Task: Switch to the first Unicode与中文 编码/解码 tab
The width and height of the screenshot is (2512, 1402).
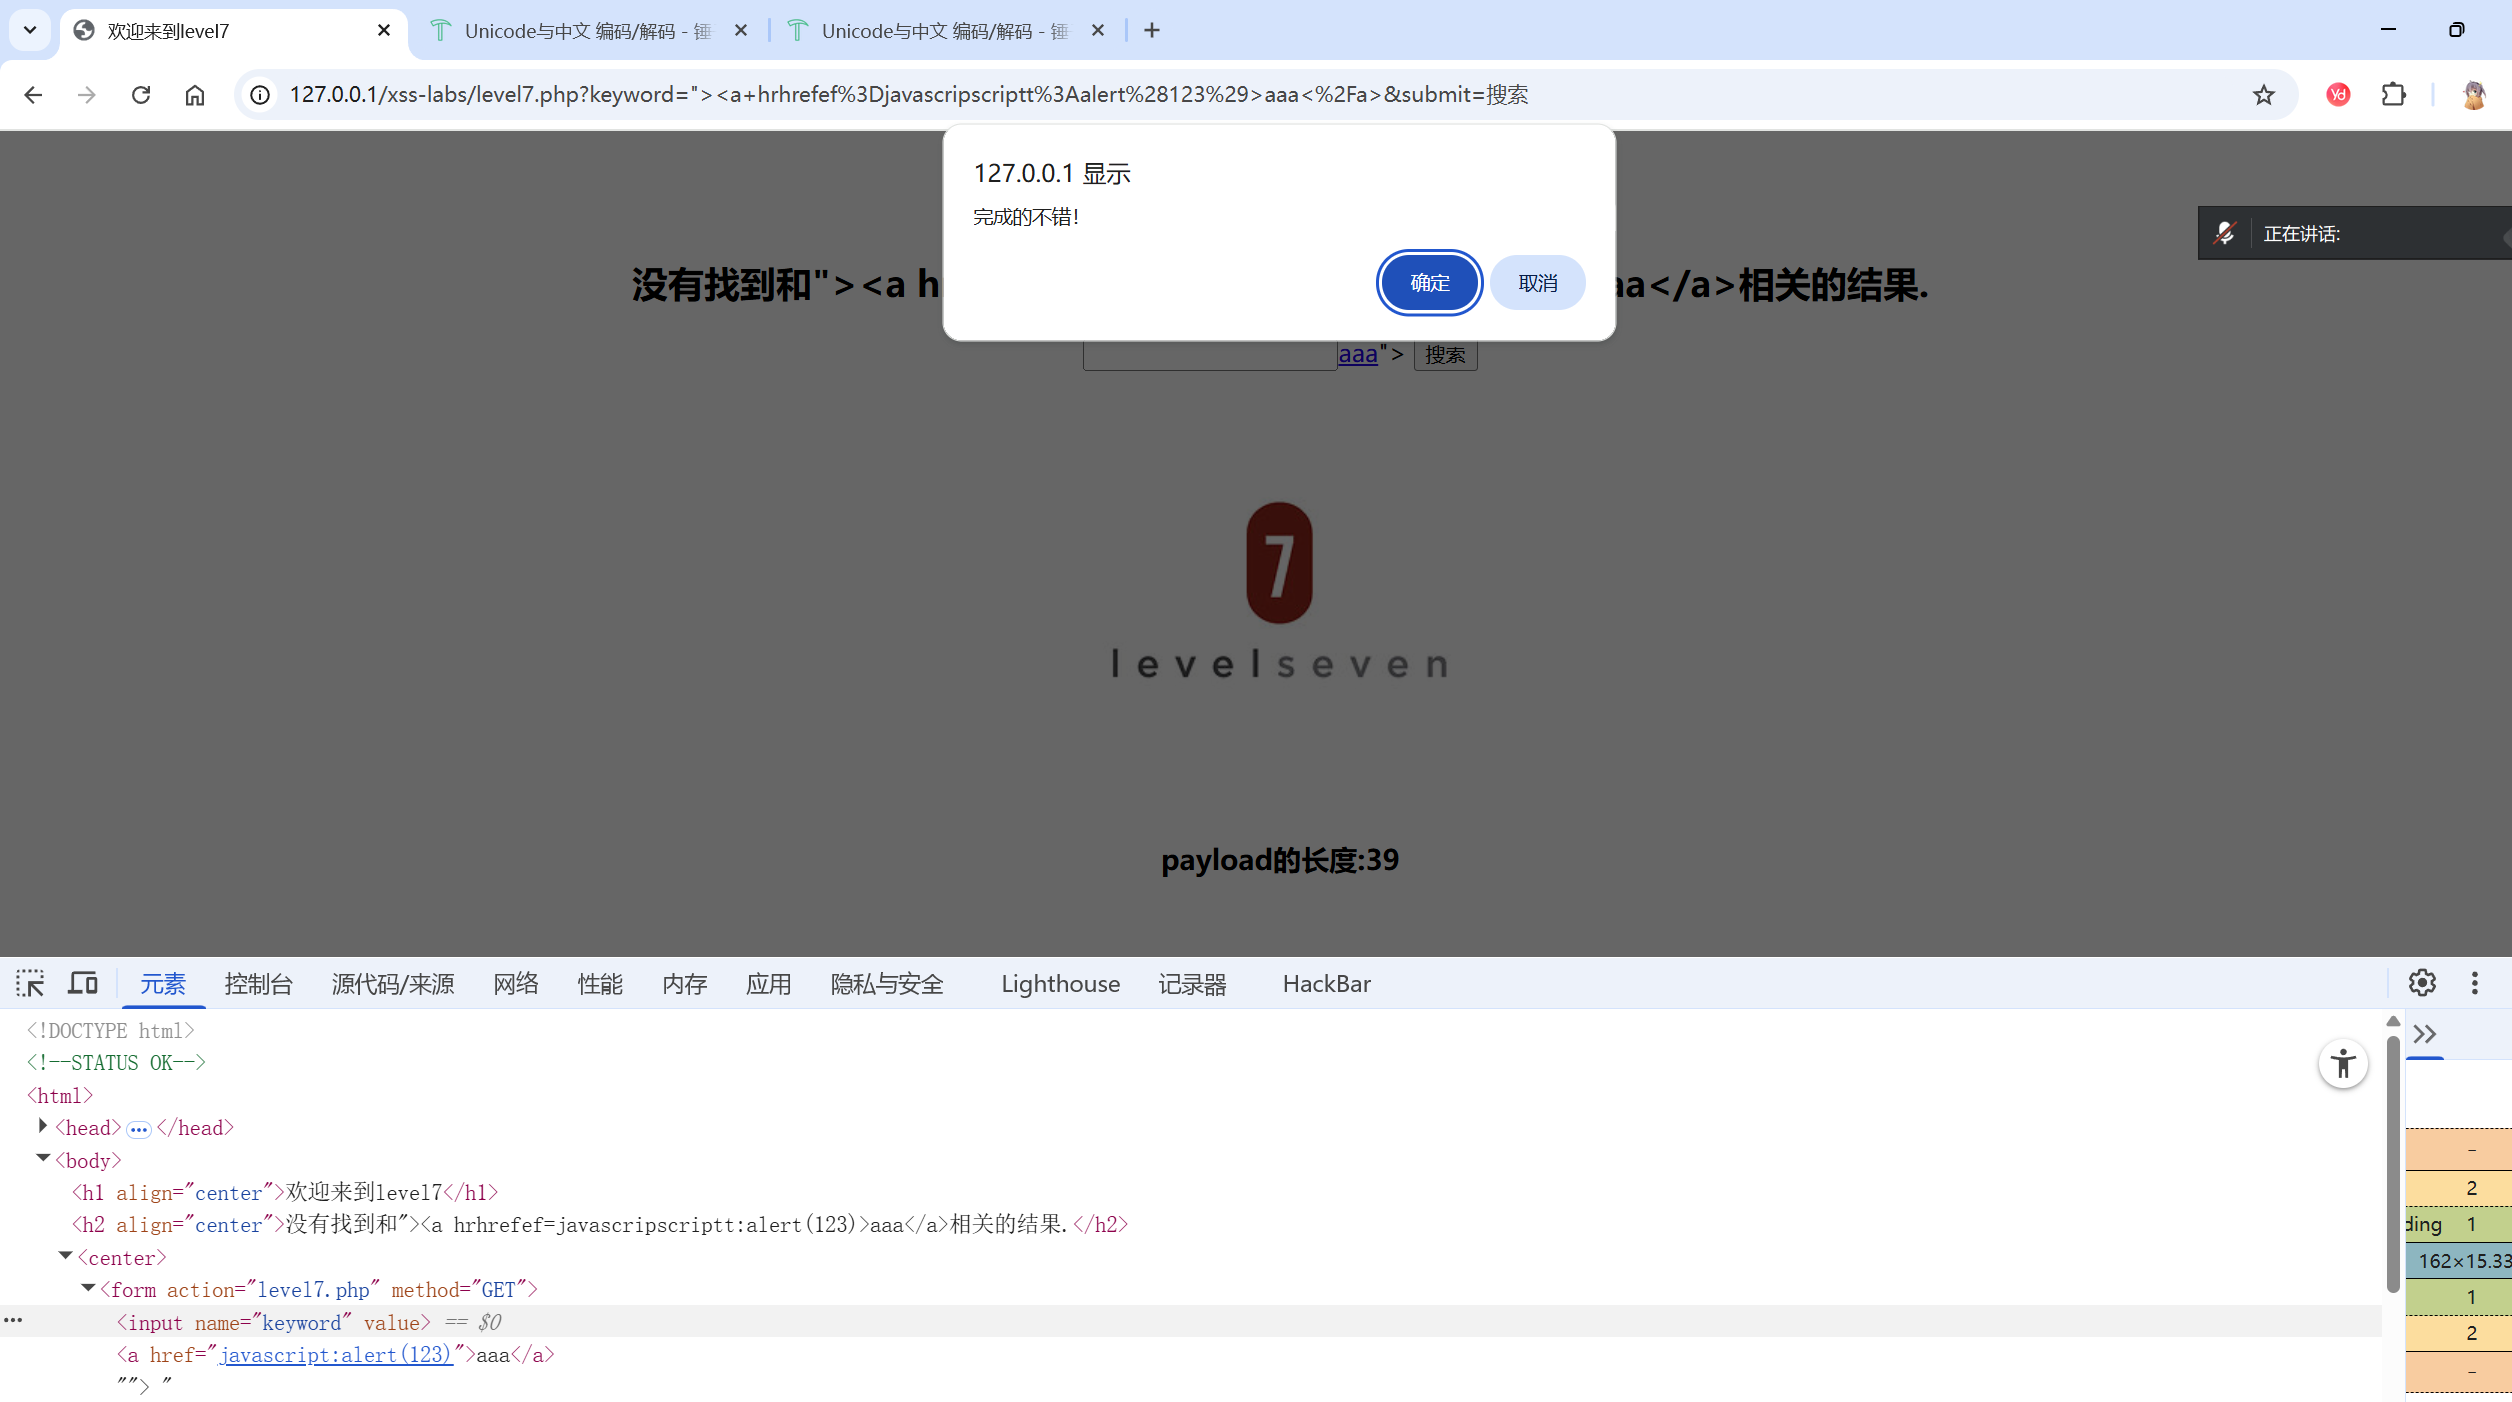Action: [586, 31]
